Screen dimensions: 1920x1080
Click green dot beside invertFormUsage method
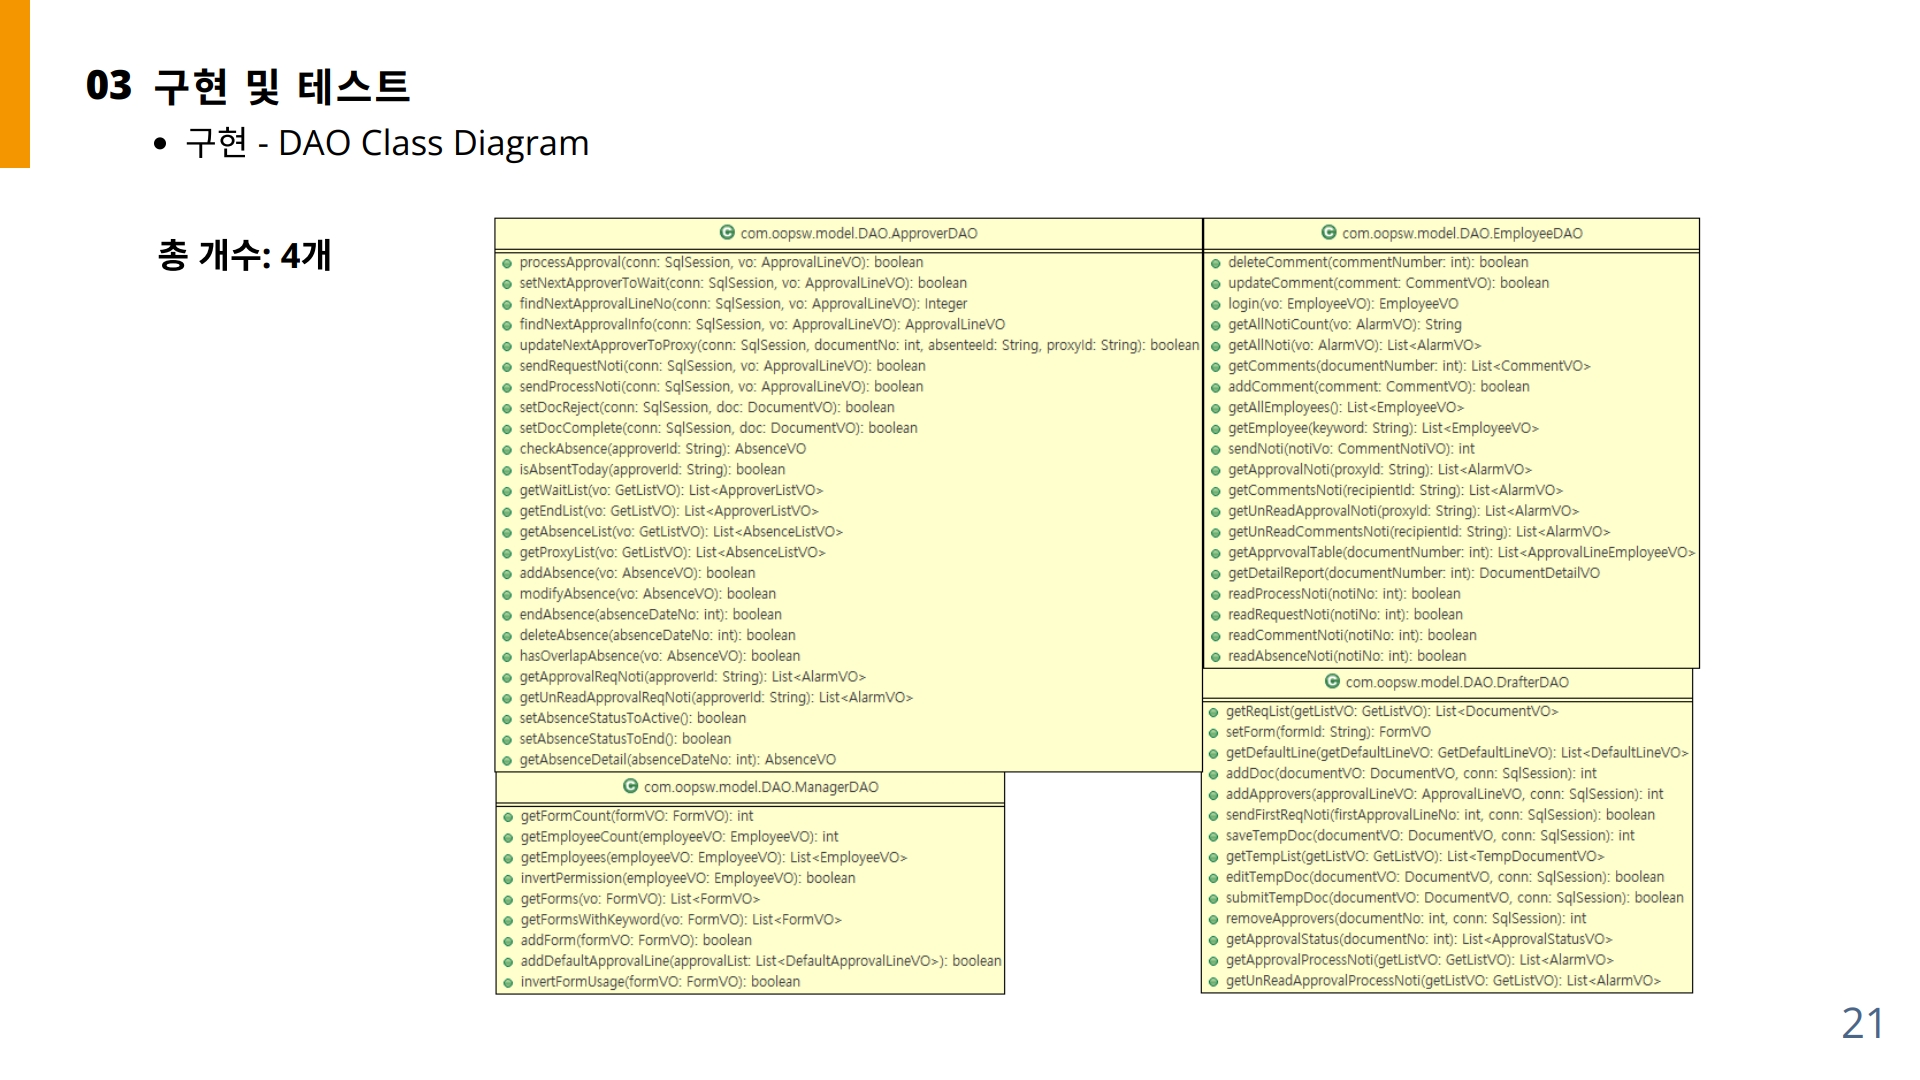click(x=508, y=982)
